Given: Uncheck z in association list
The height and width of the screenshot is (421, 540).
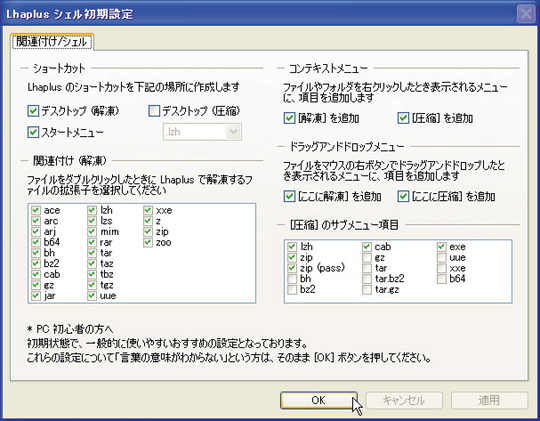Looking at the screenshot, I should (148, 221).
